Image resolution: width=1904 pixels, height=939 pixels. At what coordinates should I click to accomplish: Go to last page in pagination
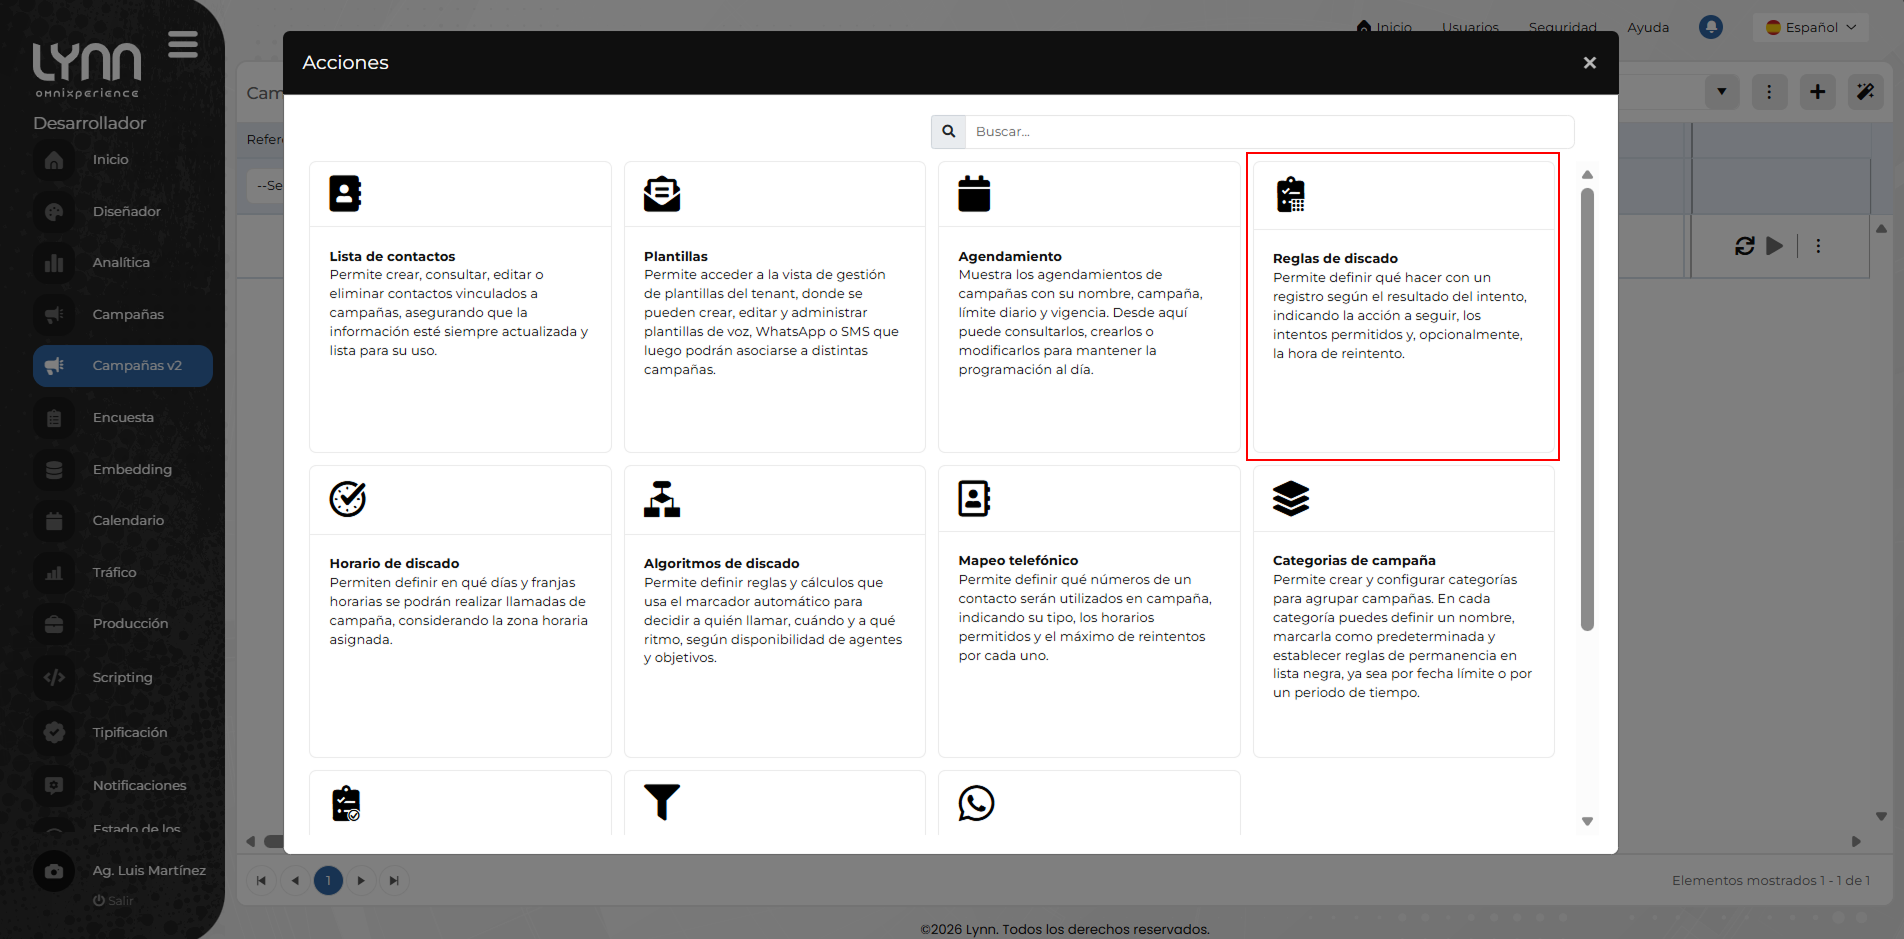tap(394, 881)
